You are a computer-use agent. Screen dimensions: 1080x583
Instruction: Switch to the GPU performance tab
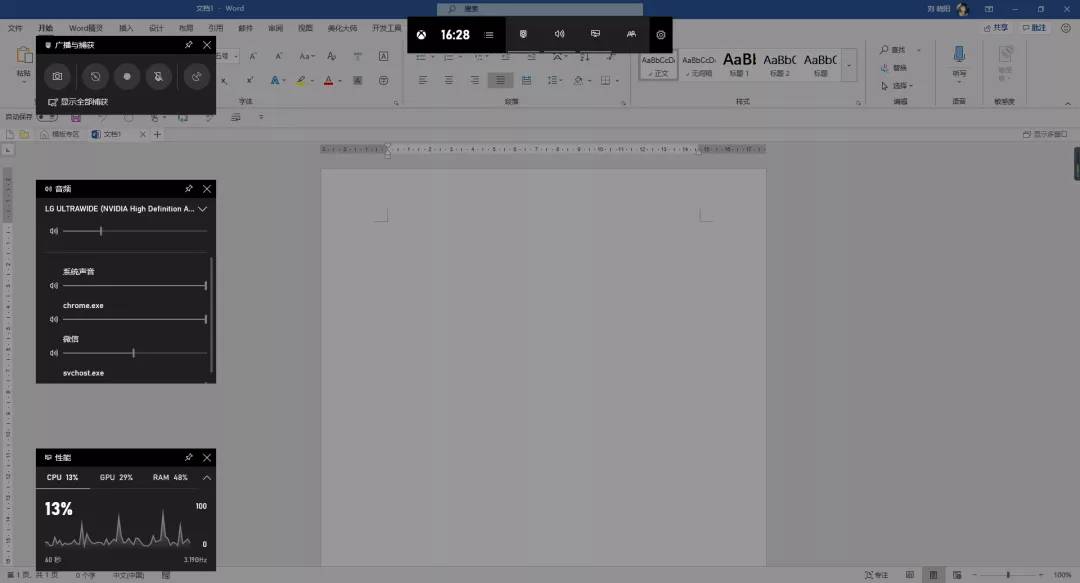point(116,478)
